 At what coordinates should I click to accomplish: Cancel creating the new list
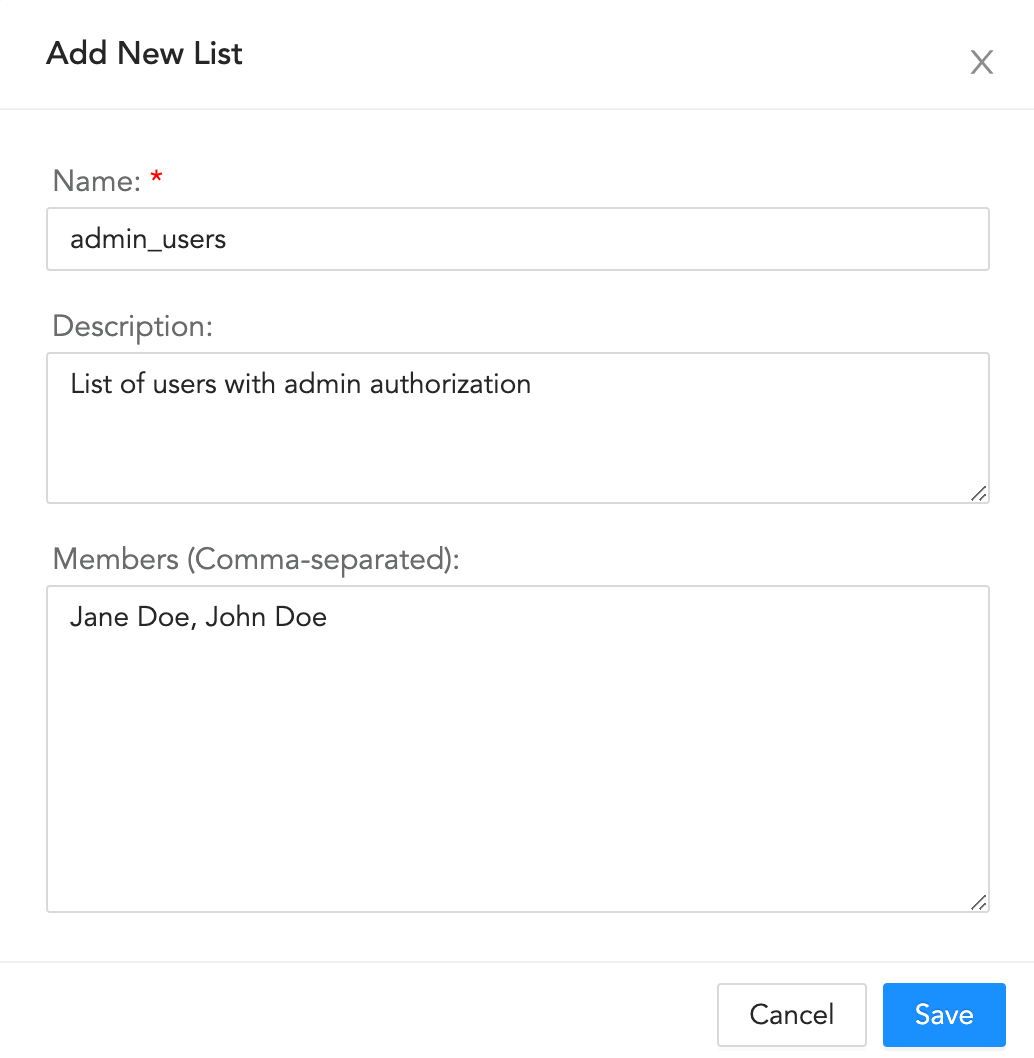(791, 1014)
